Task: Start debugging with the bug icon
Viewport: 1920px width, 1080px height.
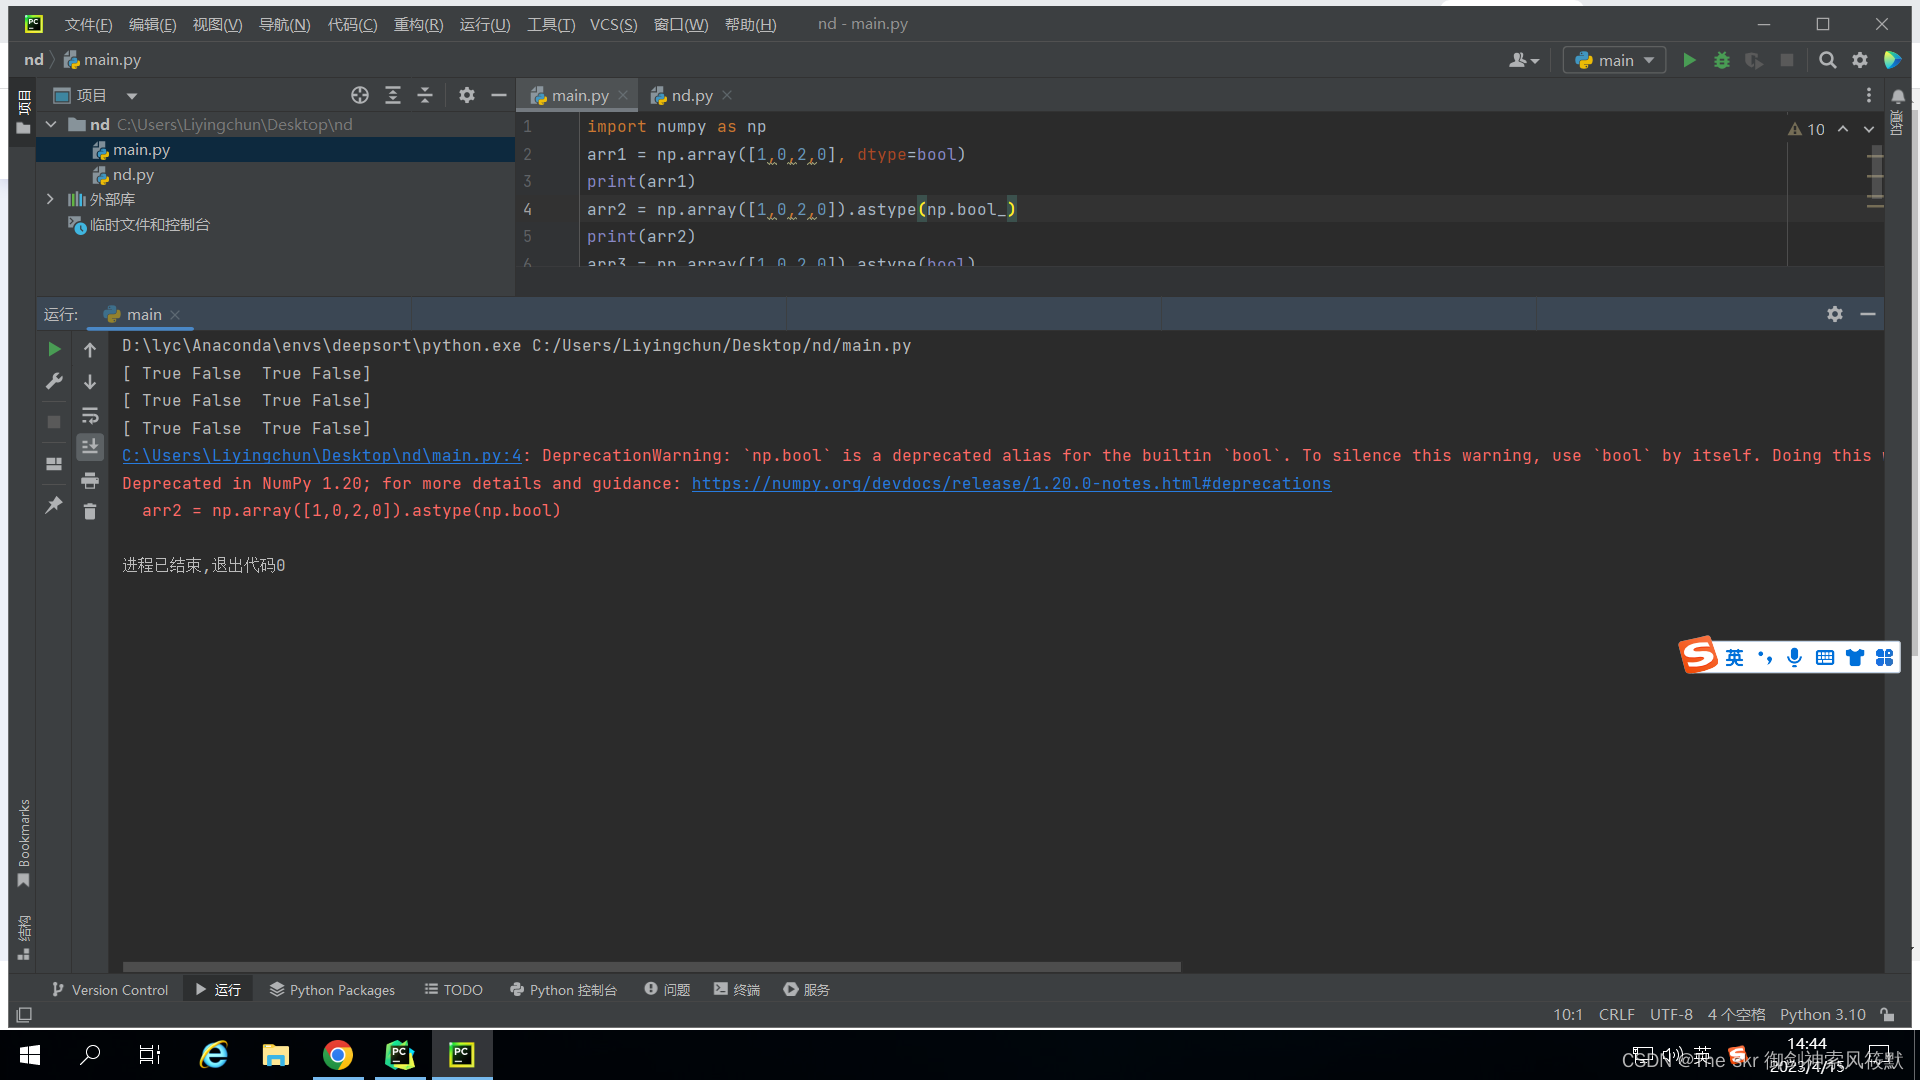Action: pos(1721,60)
